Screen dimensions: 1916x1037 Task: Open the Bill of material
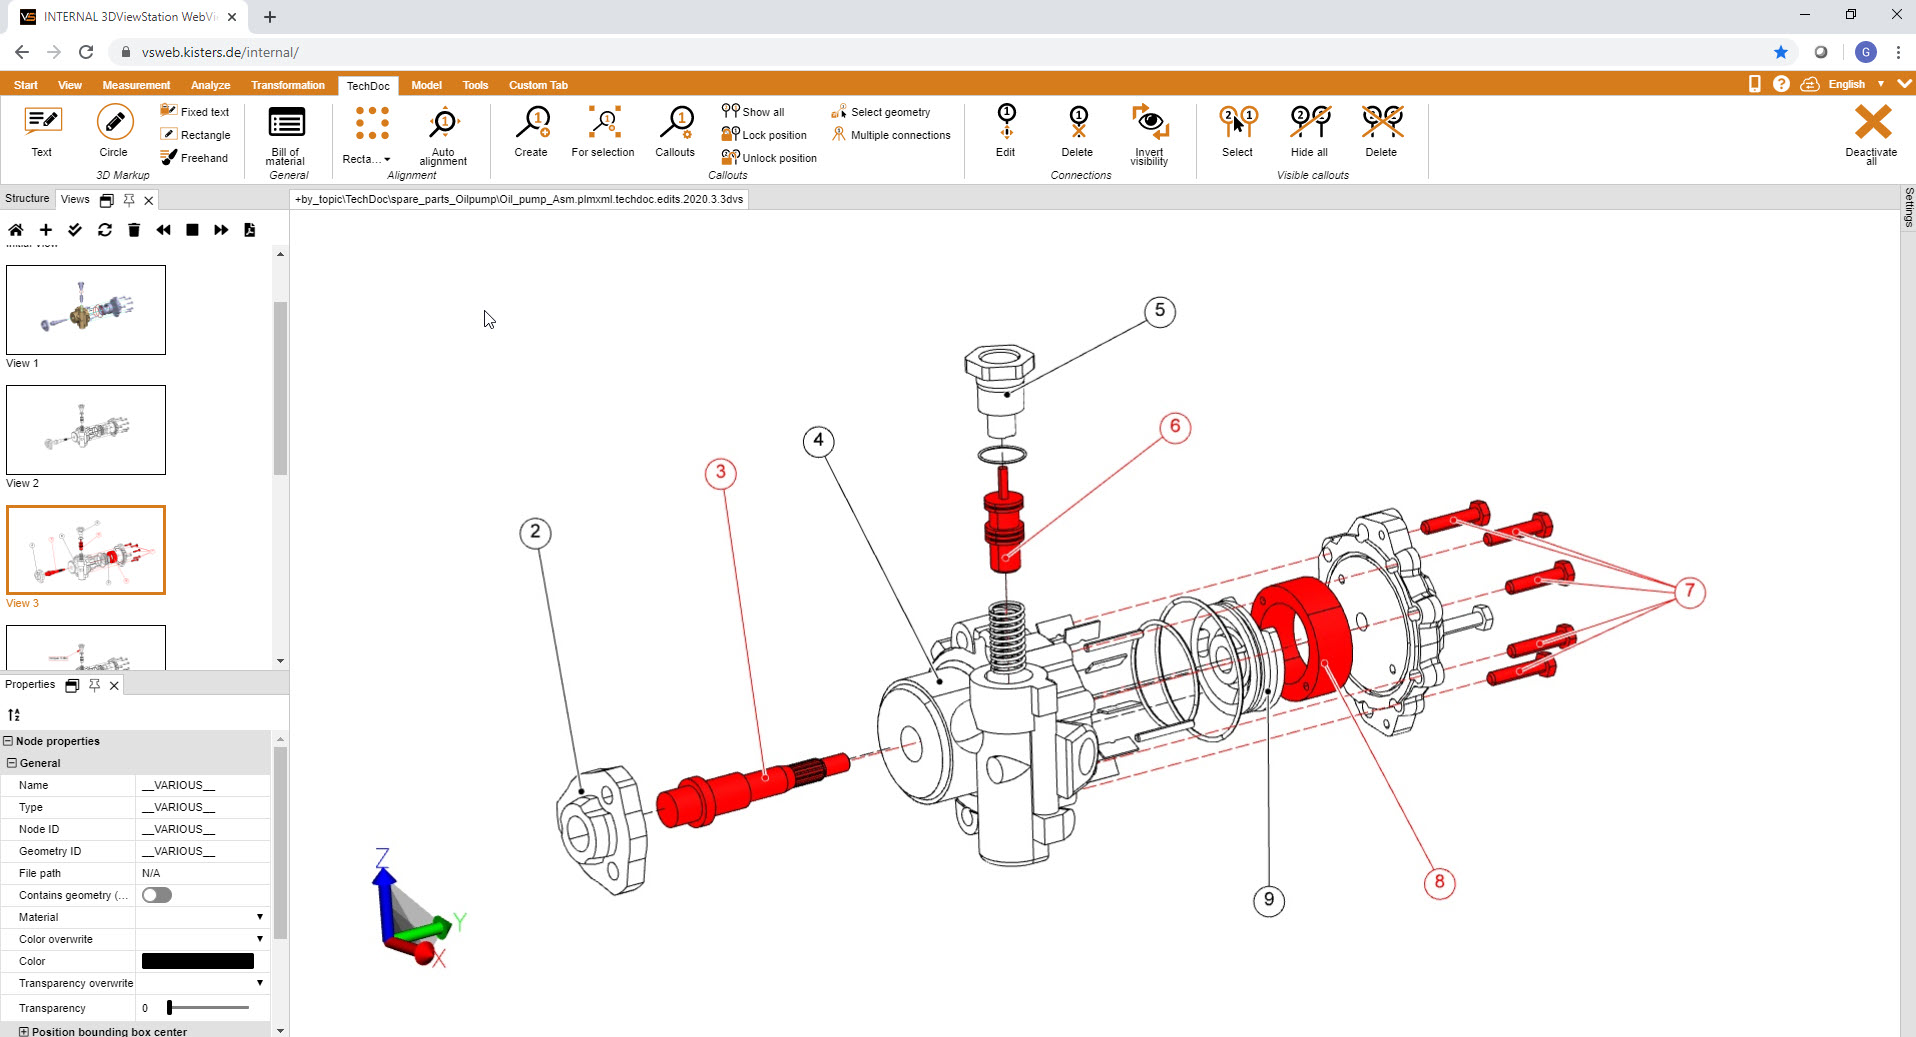(286, 135)
